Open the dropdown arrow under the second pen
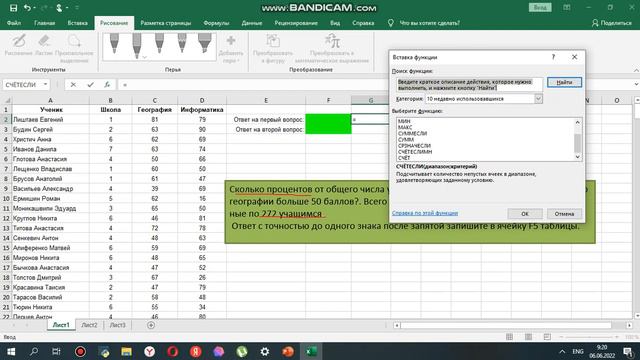The width and height of the screenshot is (640, 360). (x=144, y=57)
